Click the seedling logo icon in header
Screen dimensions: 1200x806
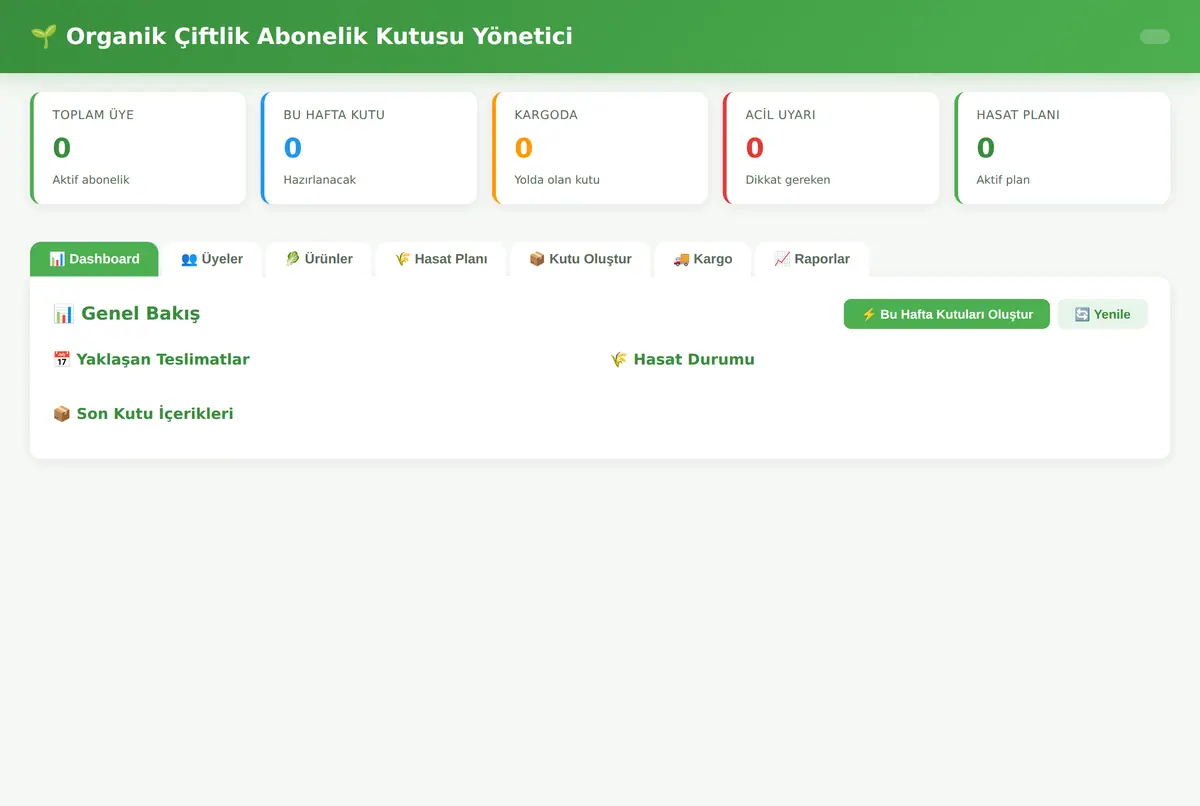pos(43,37)
